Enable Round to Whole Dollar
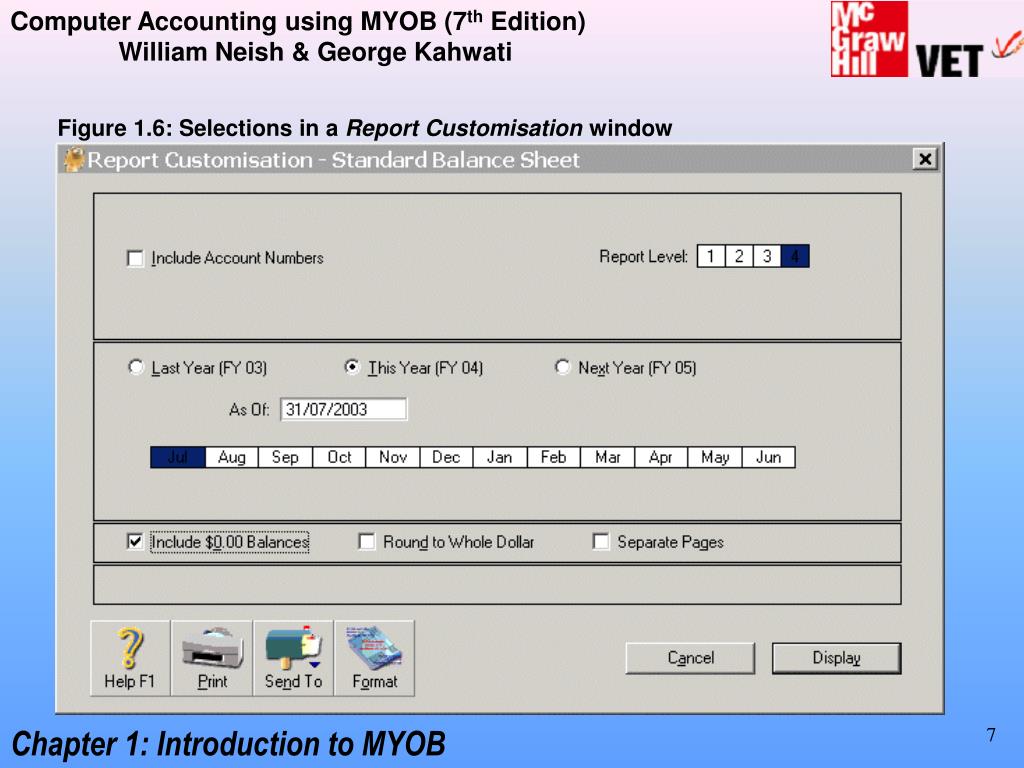 (x=367, y=542)
